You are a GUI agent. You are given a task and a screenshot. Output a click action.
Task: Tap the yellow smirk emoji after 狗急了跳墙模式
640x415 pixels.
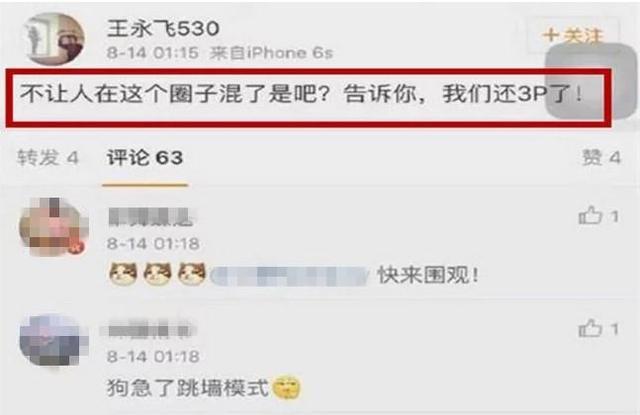click(x=287, y=388)
